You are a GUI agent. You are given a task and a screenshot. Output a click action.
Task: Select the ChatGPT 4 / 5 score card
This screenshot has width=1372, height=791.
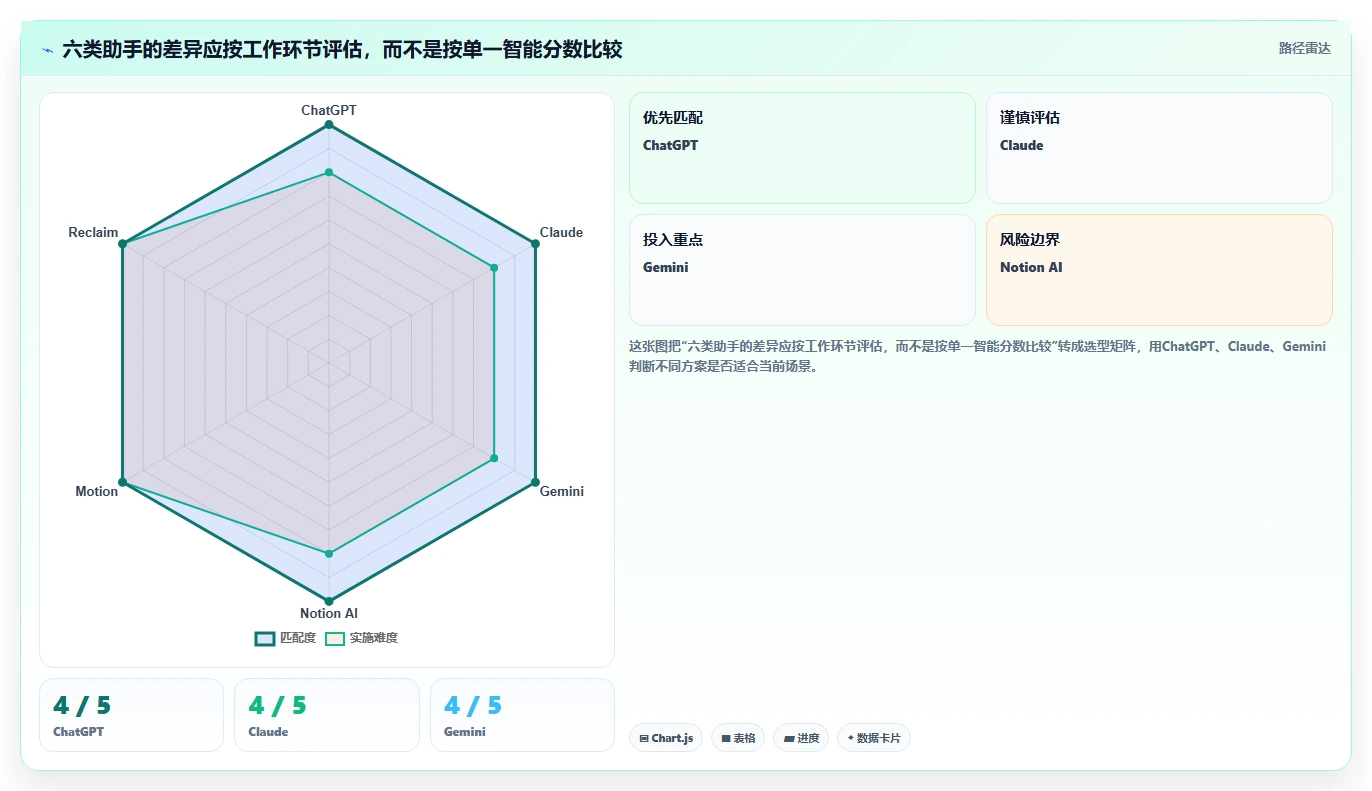tap(131, 715)
